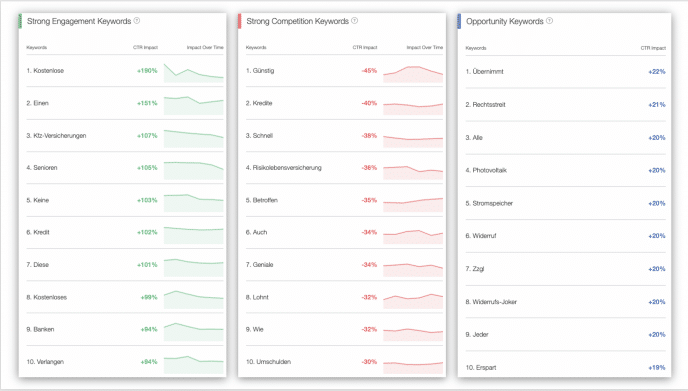Click the -40% CTR impact for Kredite
Screen dimensions: 688x391
(x=369, y=103)
